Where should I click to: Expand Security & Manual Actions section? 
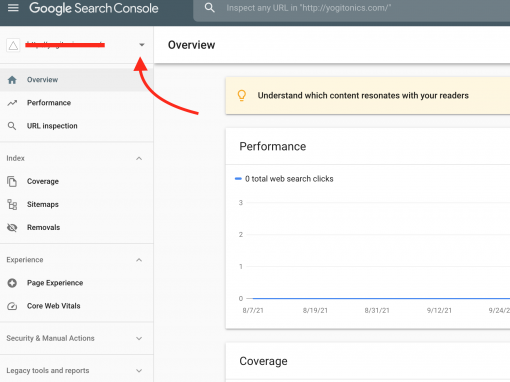(x=139, y=338)
